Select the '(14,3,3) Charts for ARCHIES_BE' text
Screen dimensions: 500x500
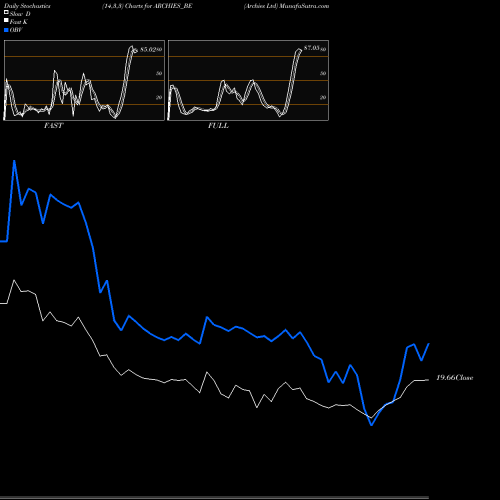pyautogui.click(x=147, y=6)
